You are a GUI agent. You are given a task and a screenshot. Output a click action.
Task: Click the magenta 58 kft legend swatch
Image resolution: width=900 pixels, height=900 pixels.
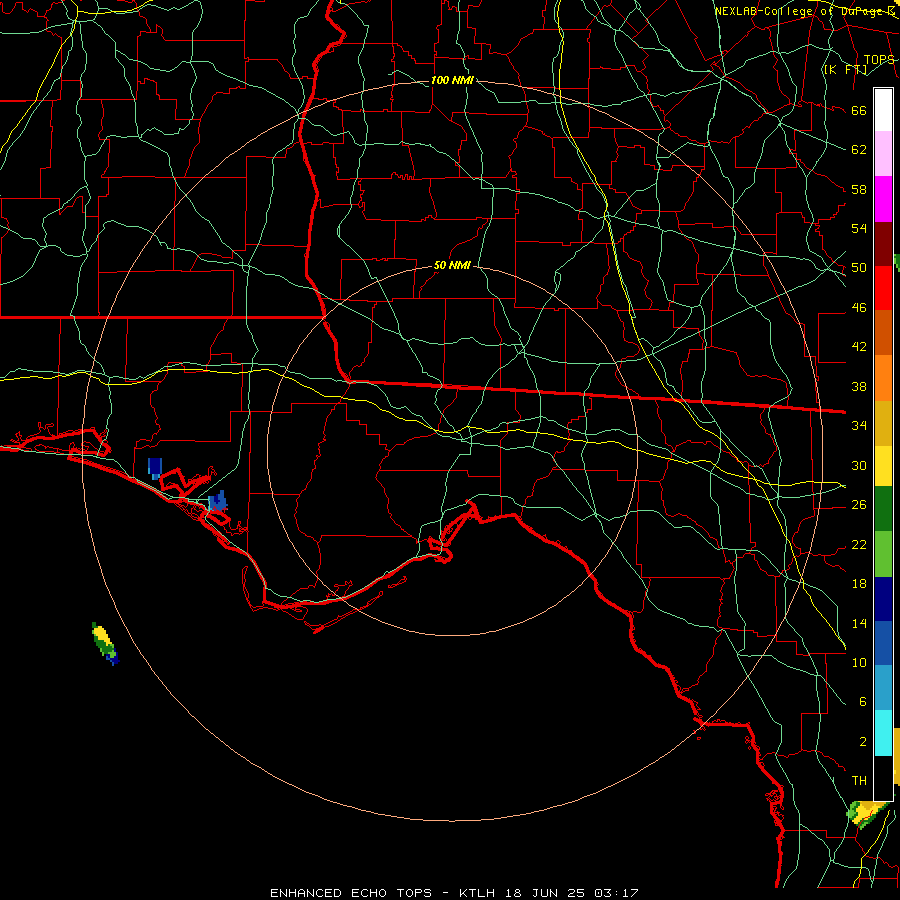pyautogui.click(x=883, y=199)
